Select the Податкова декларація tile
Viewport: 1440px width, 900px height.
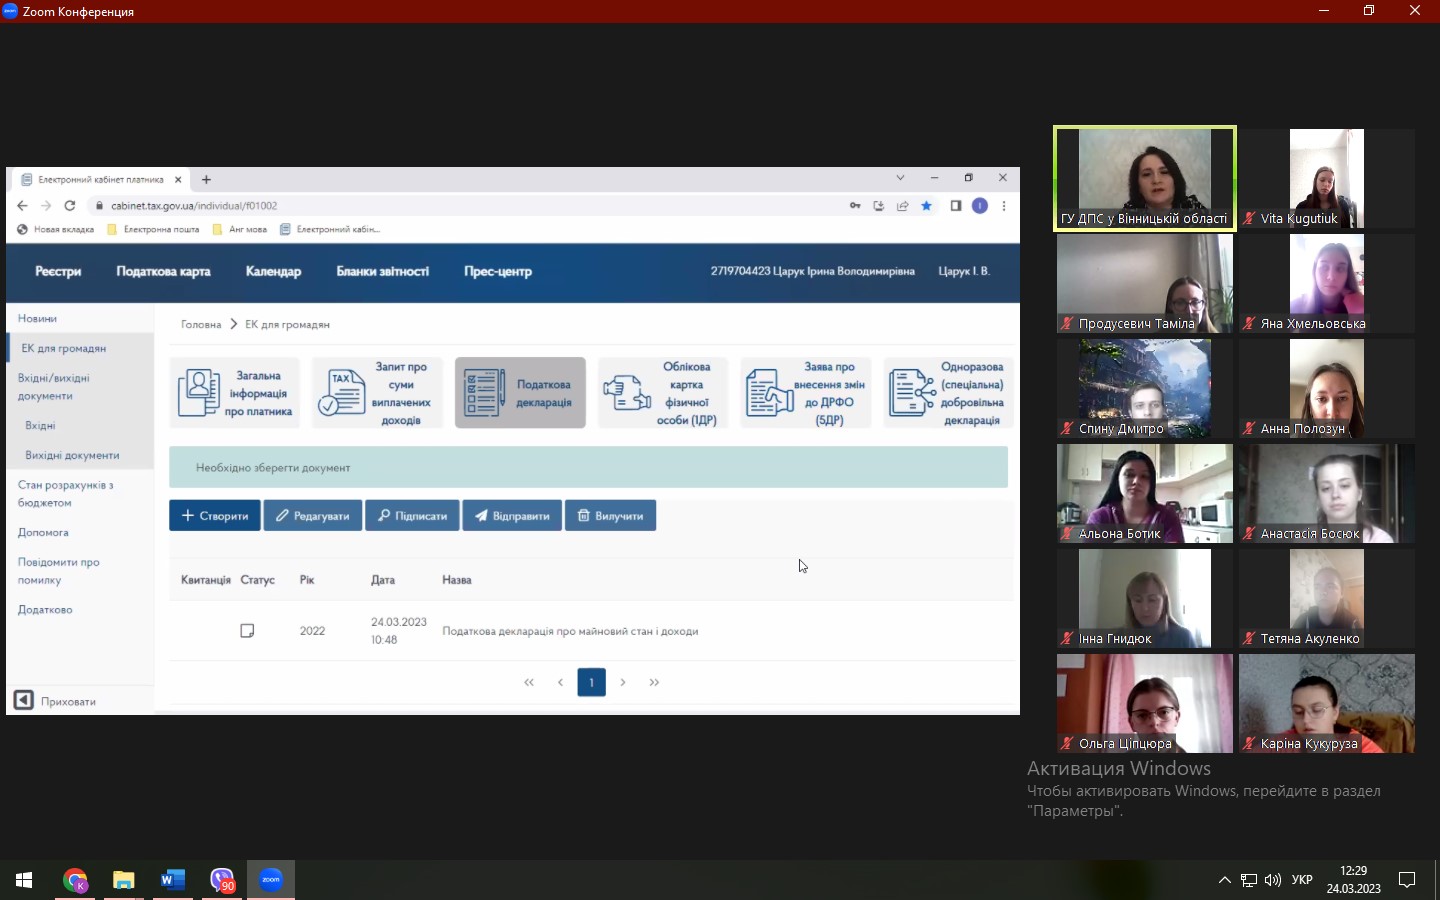[520, 393]
